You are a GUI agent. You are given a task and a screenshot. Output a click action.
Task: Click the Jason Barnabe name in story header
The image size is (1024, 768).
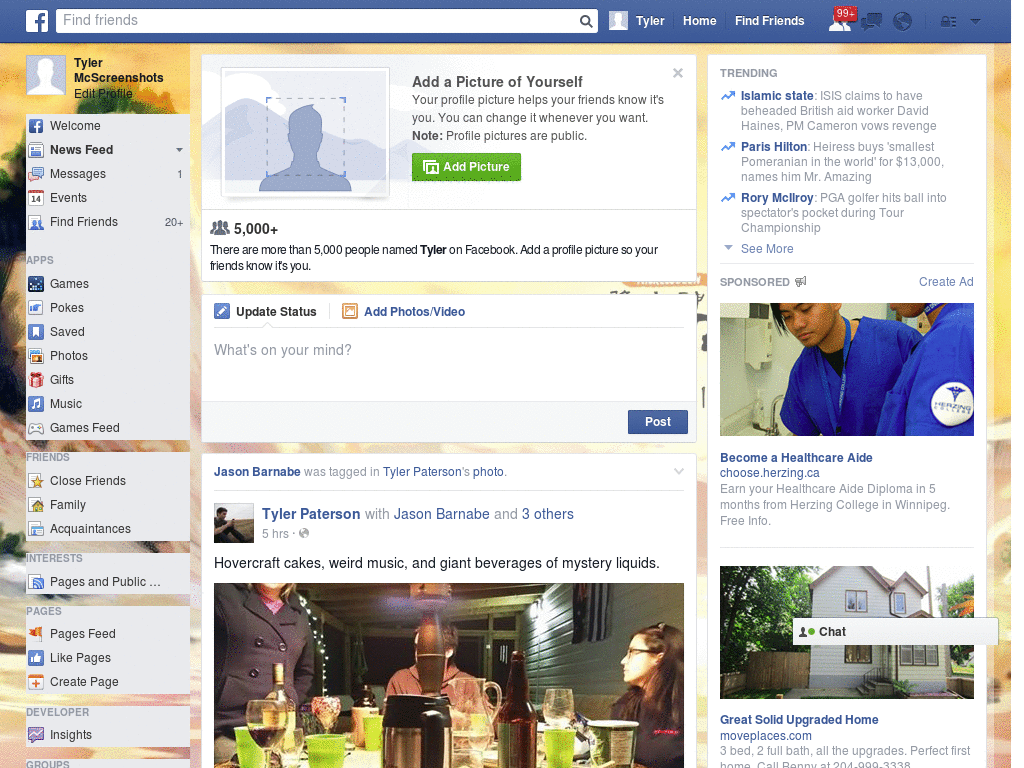coord(257,472)
